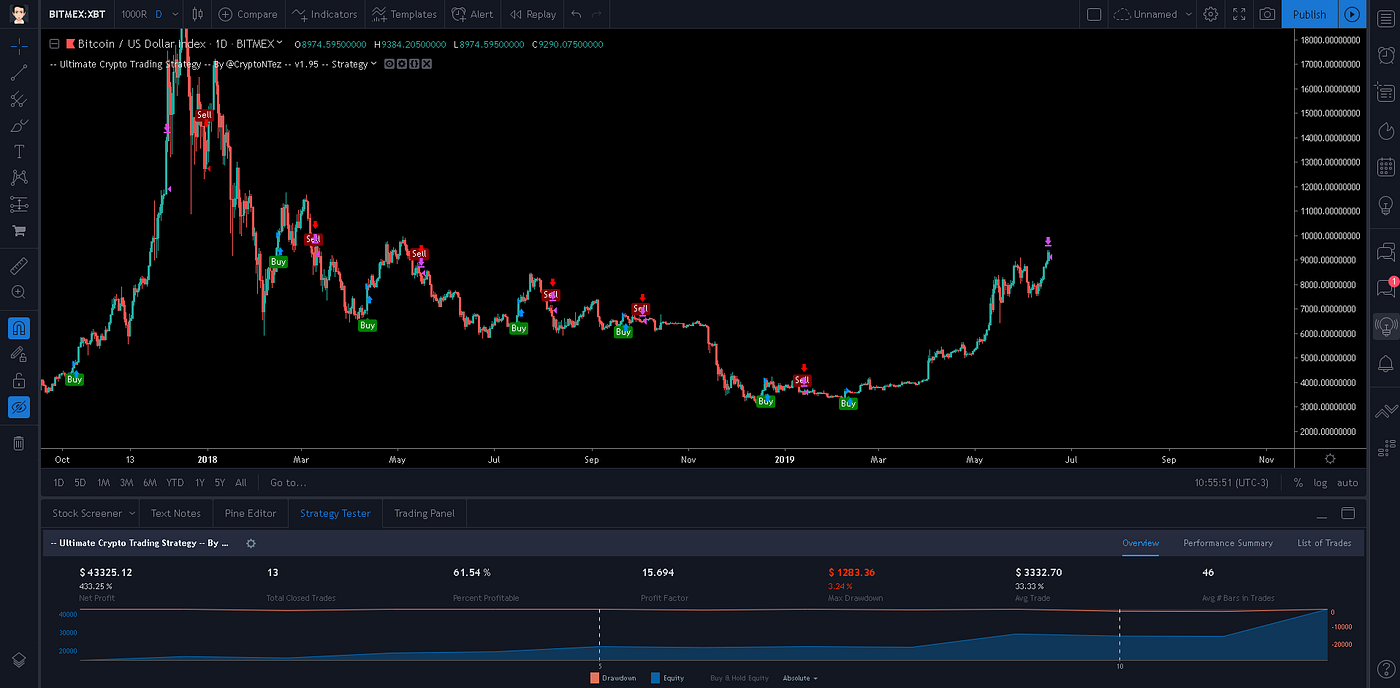Create an Alert
This screenshot has height=688, width=1400.
pyautogui.click(x=472, y=14)
